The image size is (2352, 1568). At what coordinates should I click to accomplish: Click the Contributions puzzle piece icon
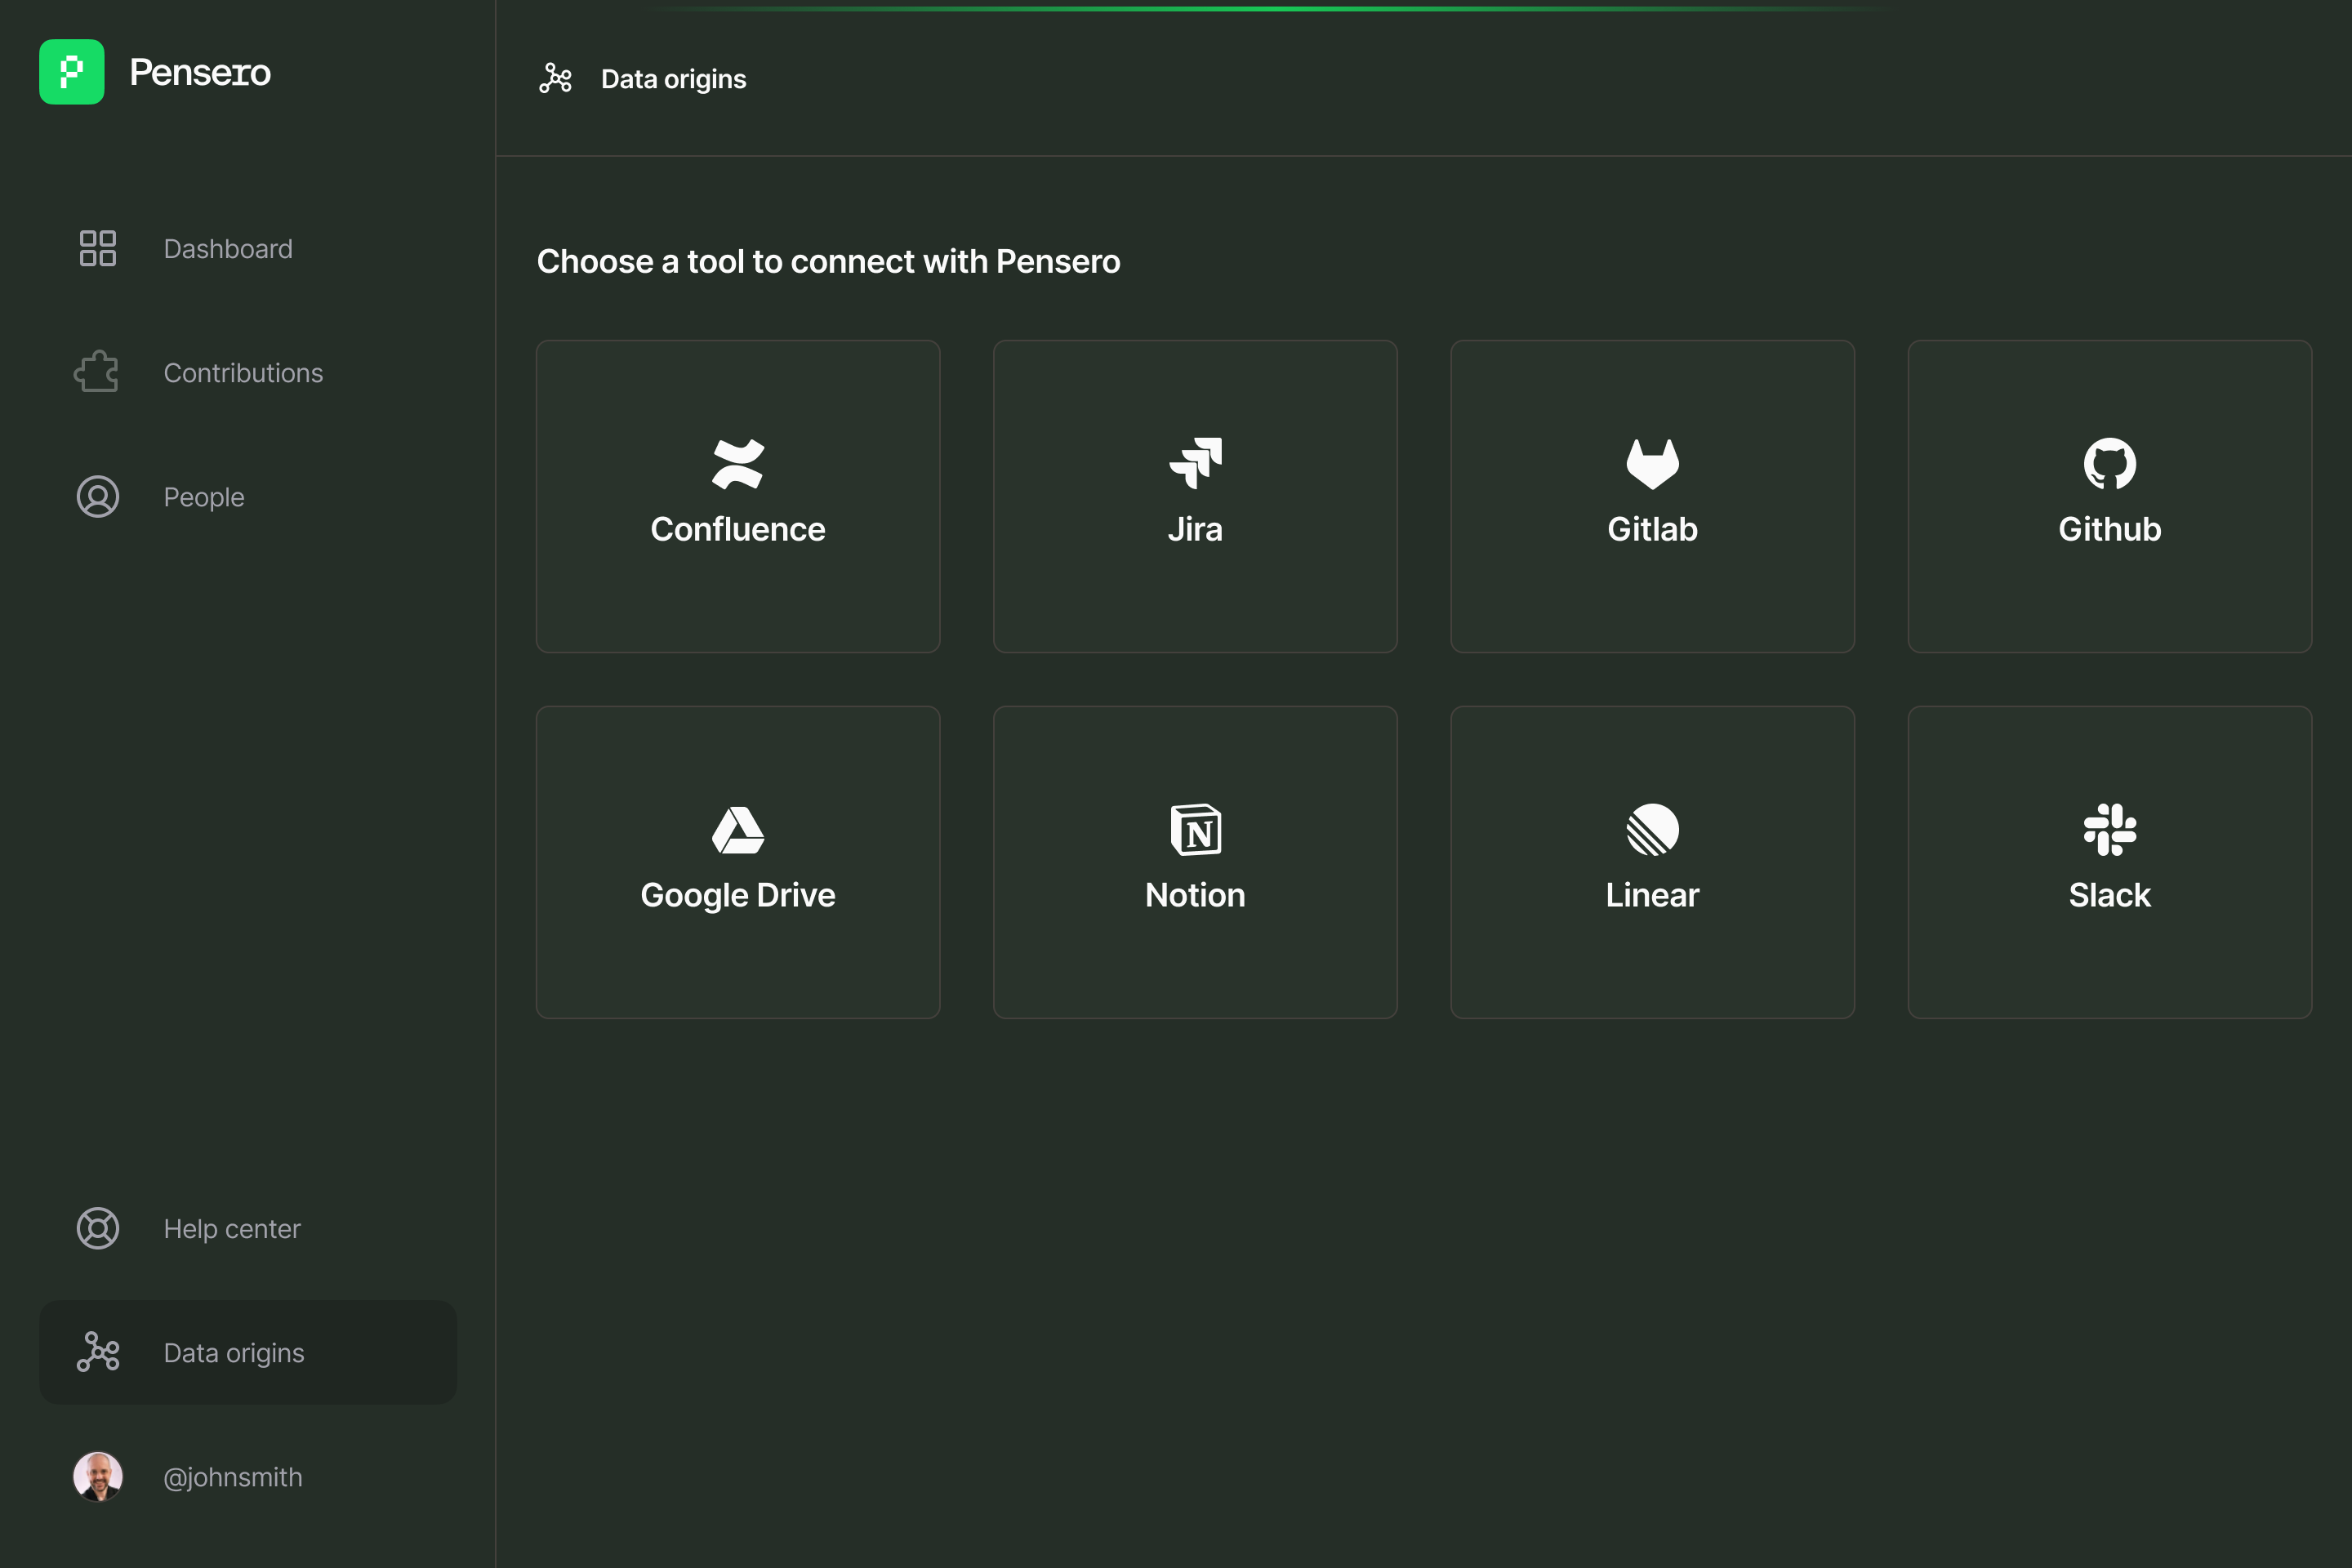[97, 372]
